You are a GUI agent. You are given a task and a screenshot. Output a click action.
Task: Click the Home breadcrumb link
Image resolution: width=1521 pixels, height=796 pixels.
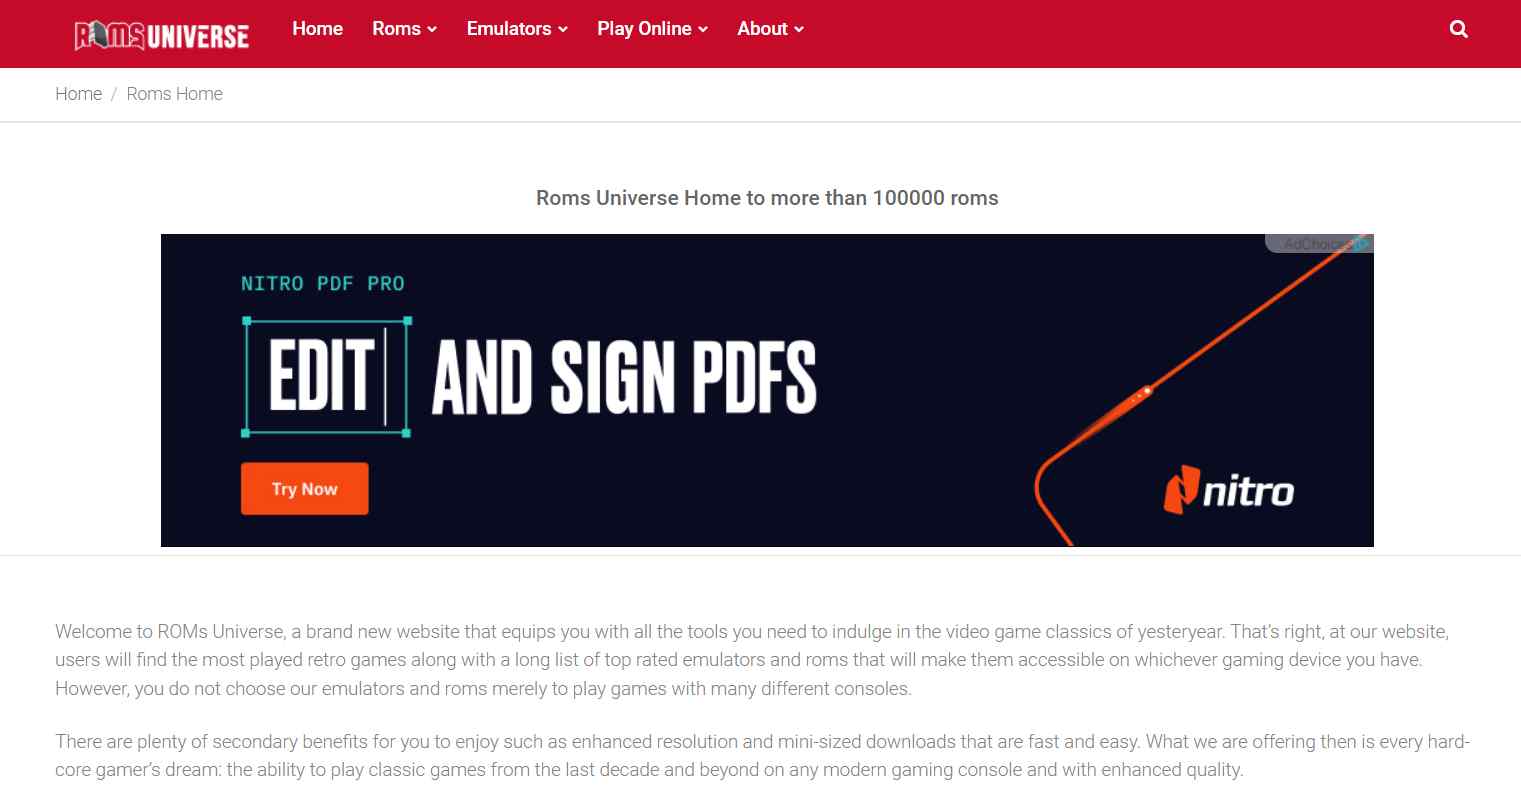point(78,94)
